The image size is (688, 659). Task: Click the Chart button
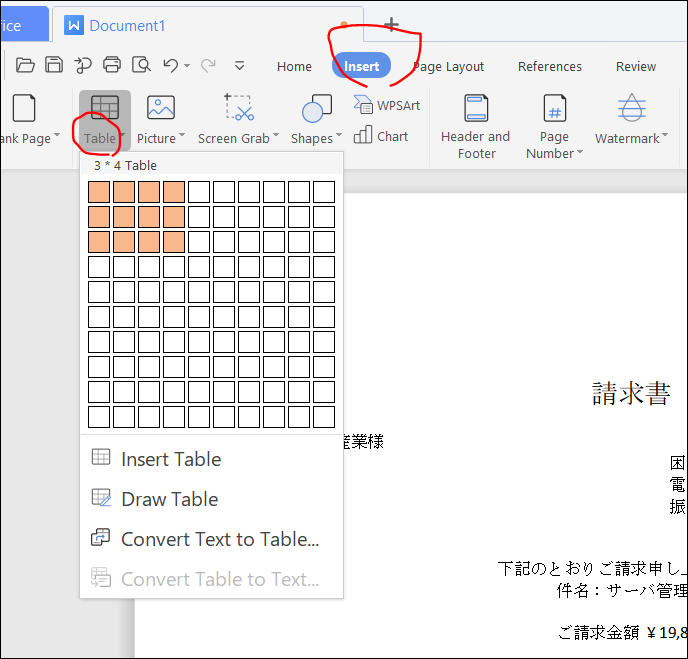(381, 136)
